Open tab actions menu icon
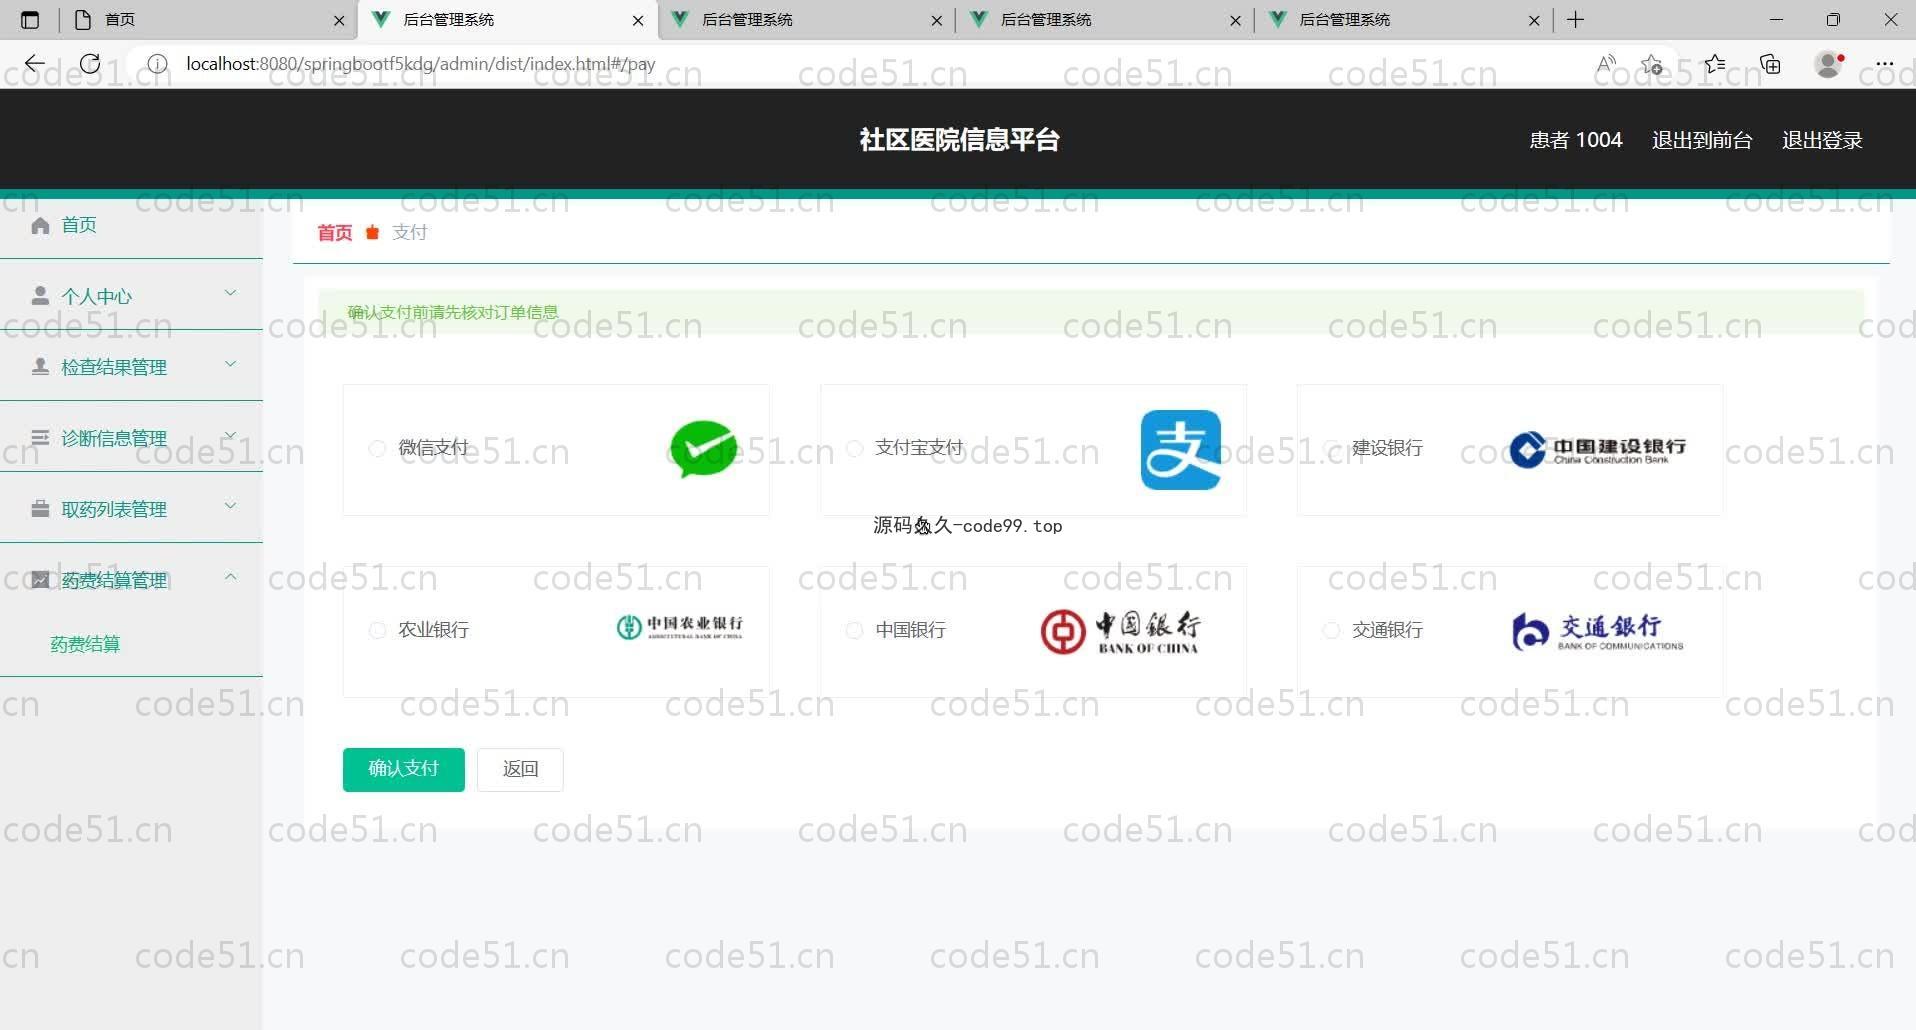 (x=30, y=20)
